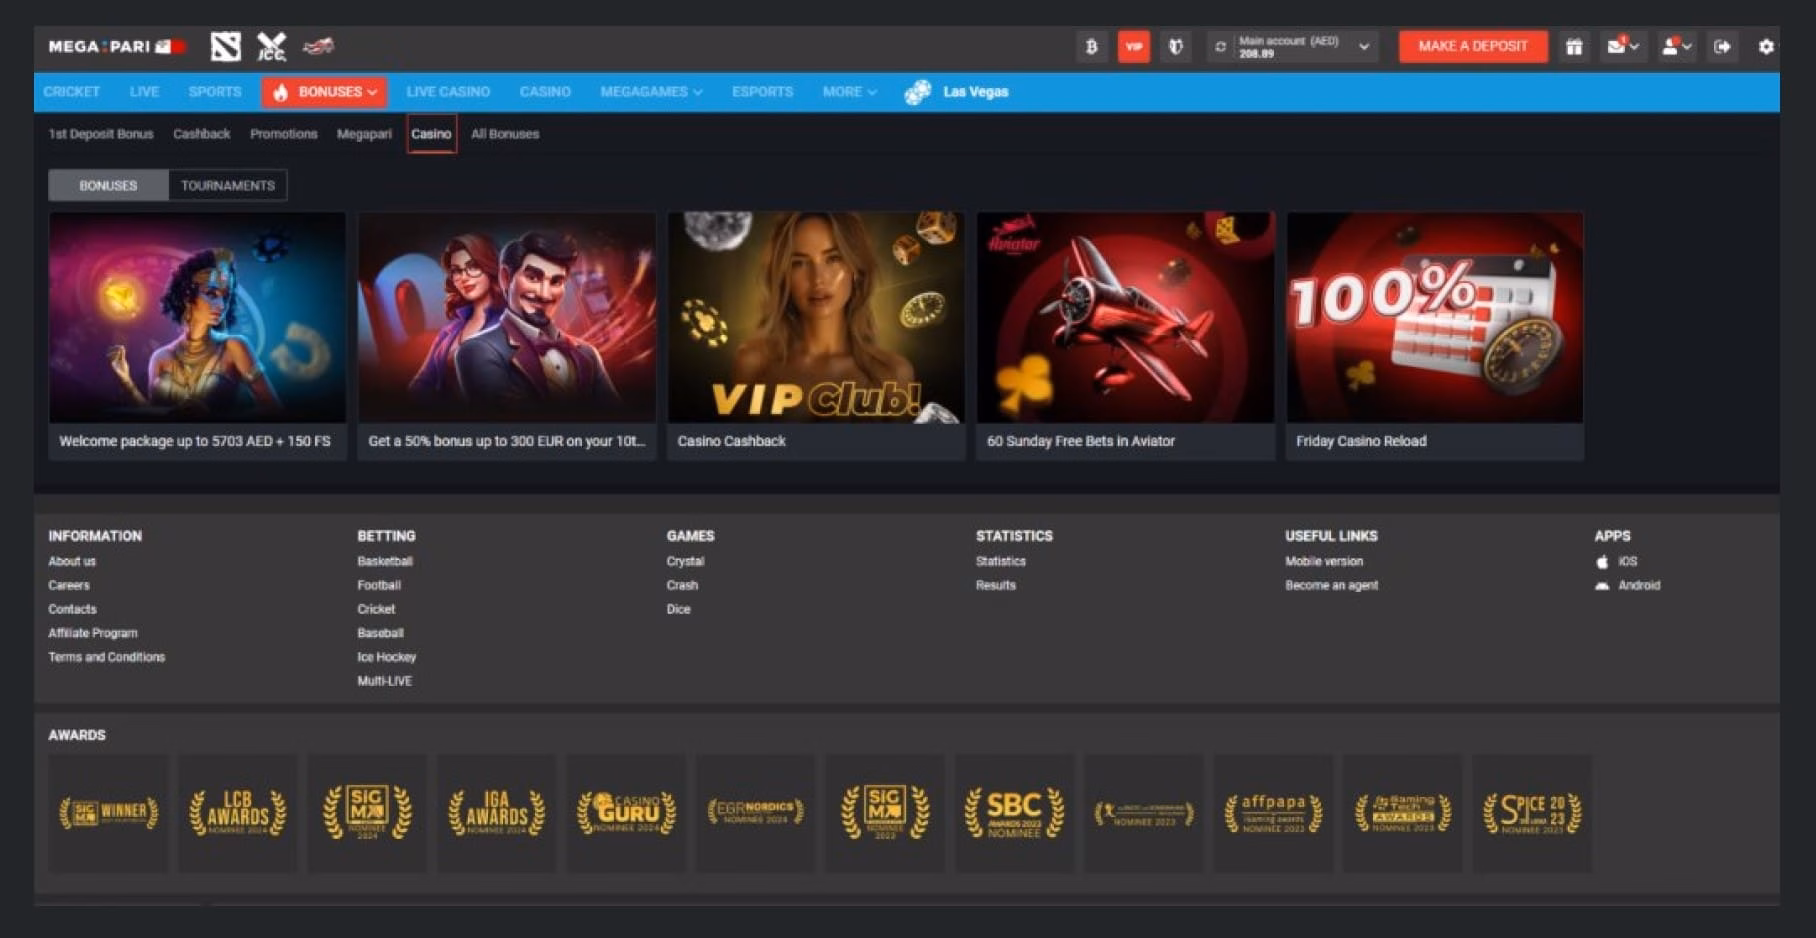This screenshot has width=1816, height=938.
Task: Refresh the main account balance
Action: [x=1220, y=46]
